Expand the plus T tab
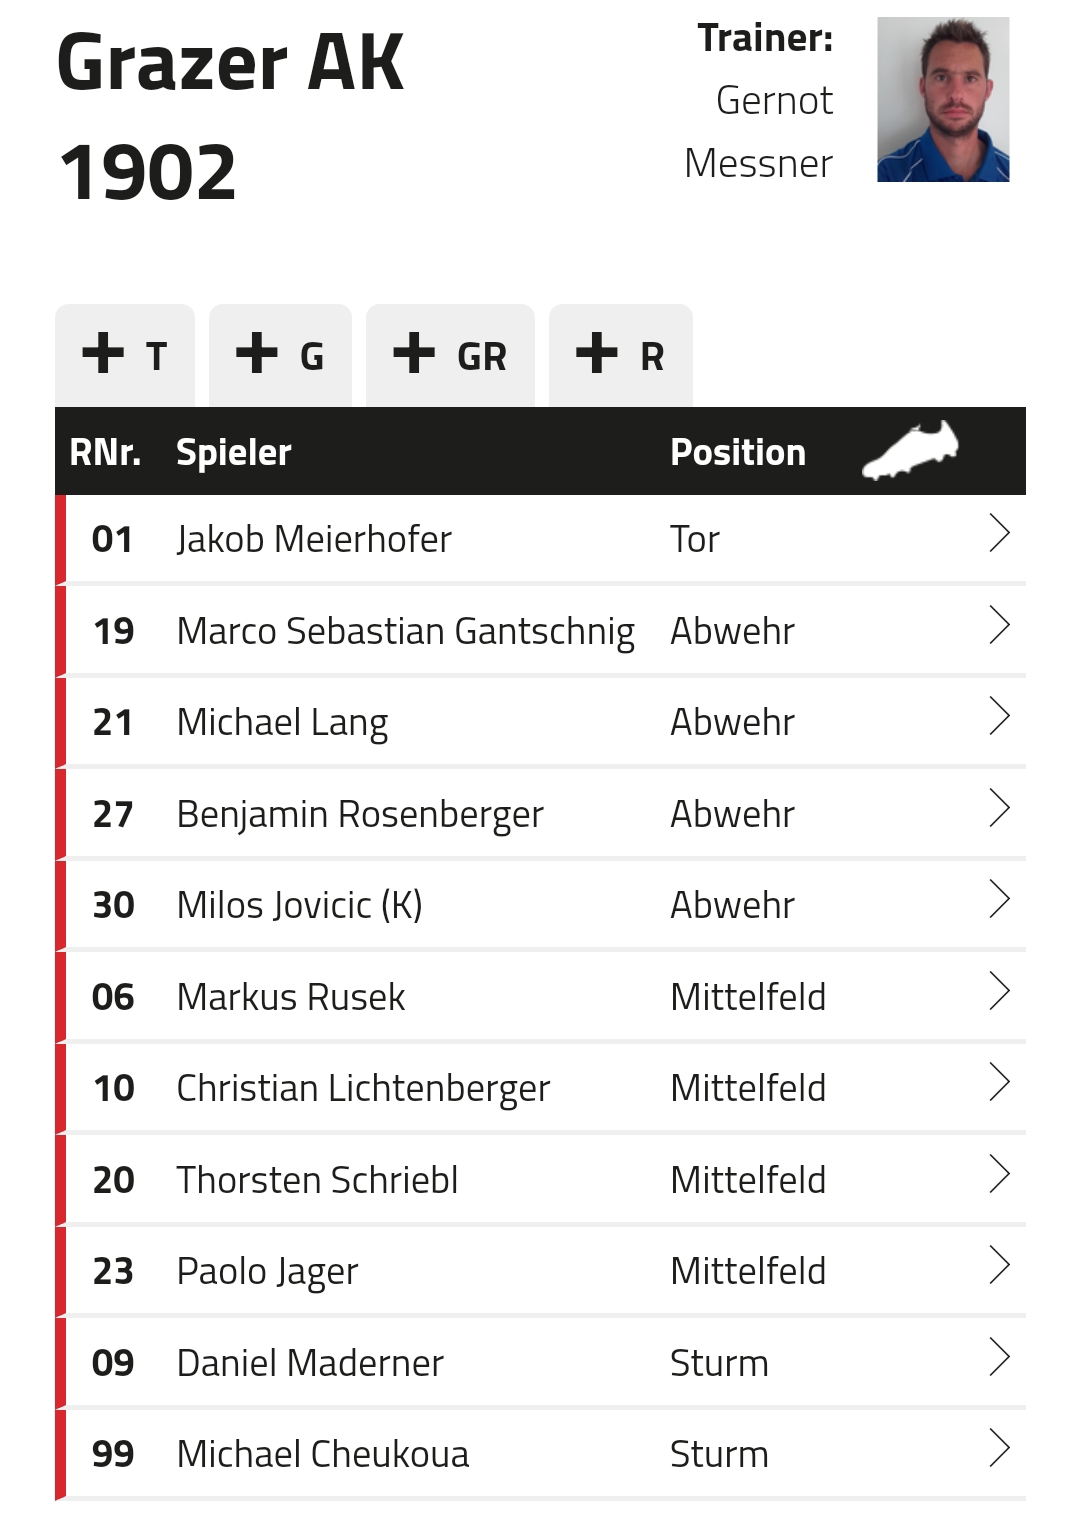 (x=125, y=355)
